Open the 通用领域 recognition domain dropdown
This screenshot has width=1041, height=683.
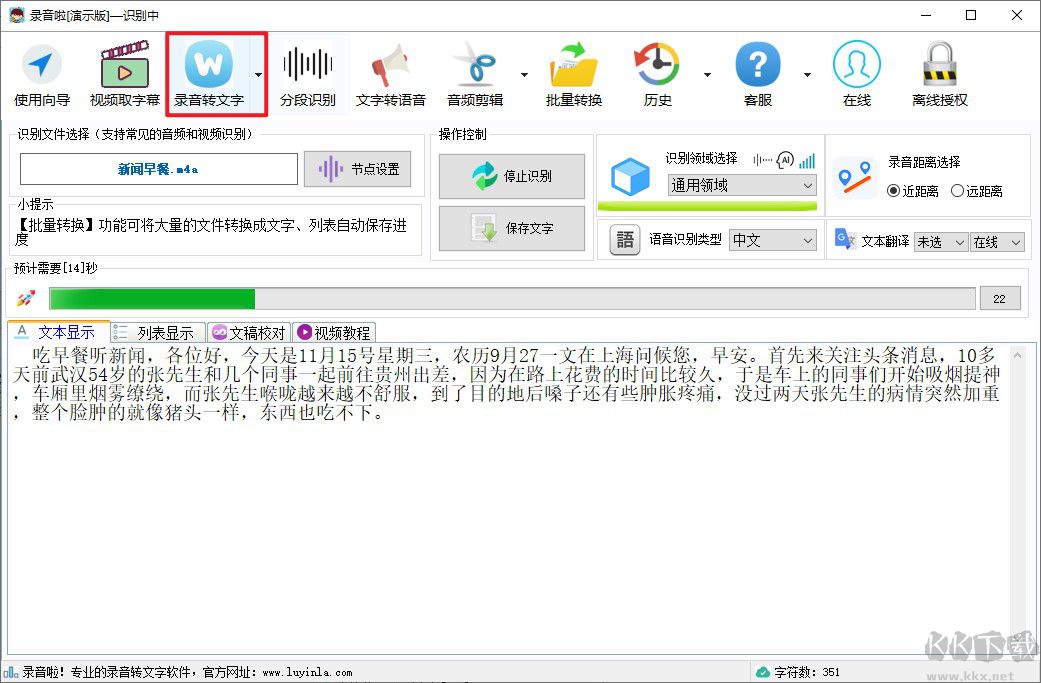[x=741, y=186]
